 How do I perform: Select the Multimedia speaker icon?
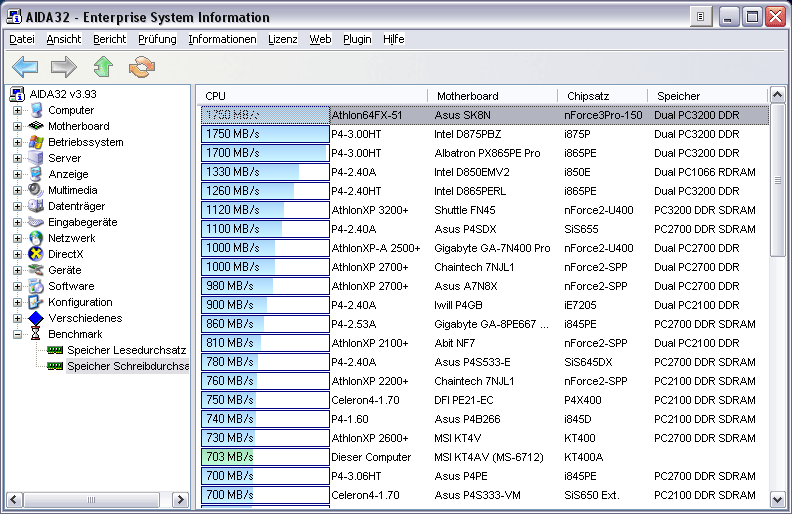coord(36,190)
